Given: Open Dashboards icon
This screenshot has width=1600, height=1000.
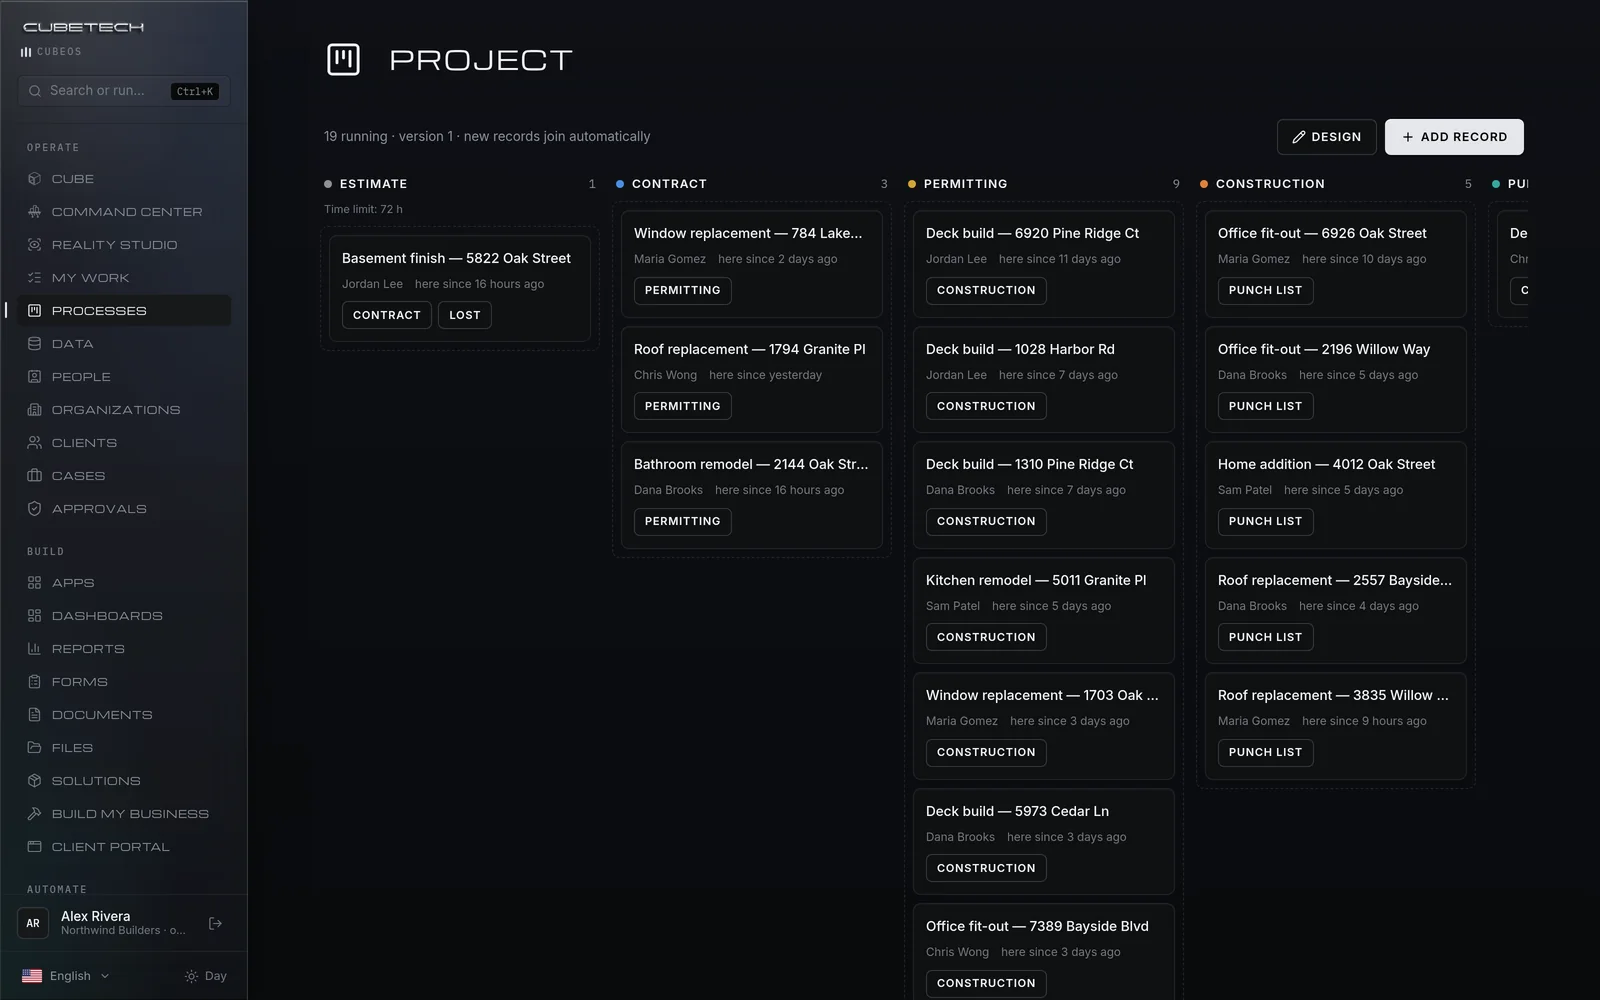Looking at the screenshot, I should [x=34, y=616].
